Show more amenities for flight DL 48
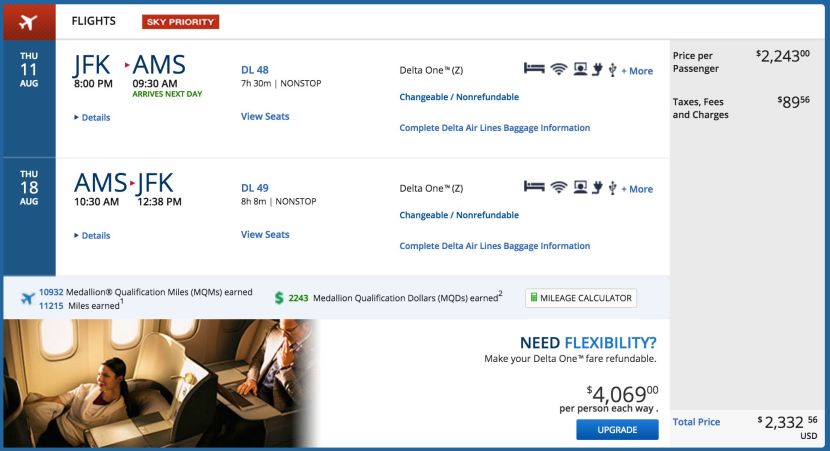 (637, 71)
